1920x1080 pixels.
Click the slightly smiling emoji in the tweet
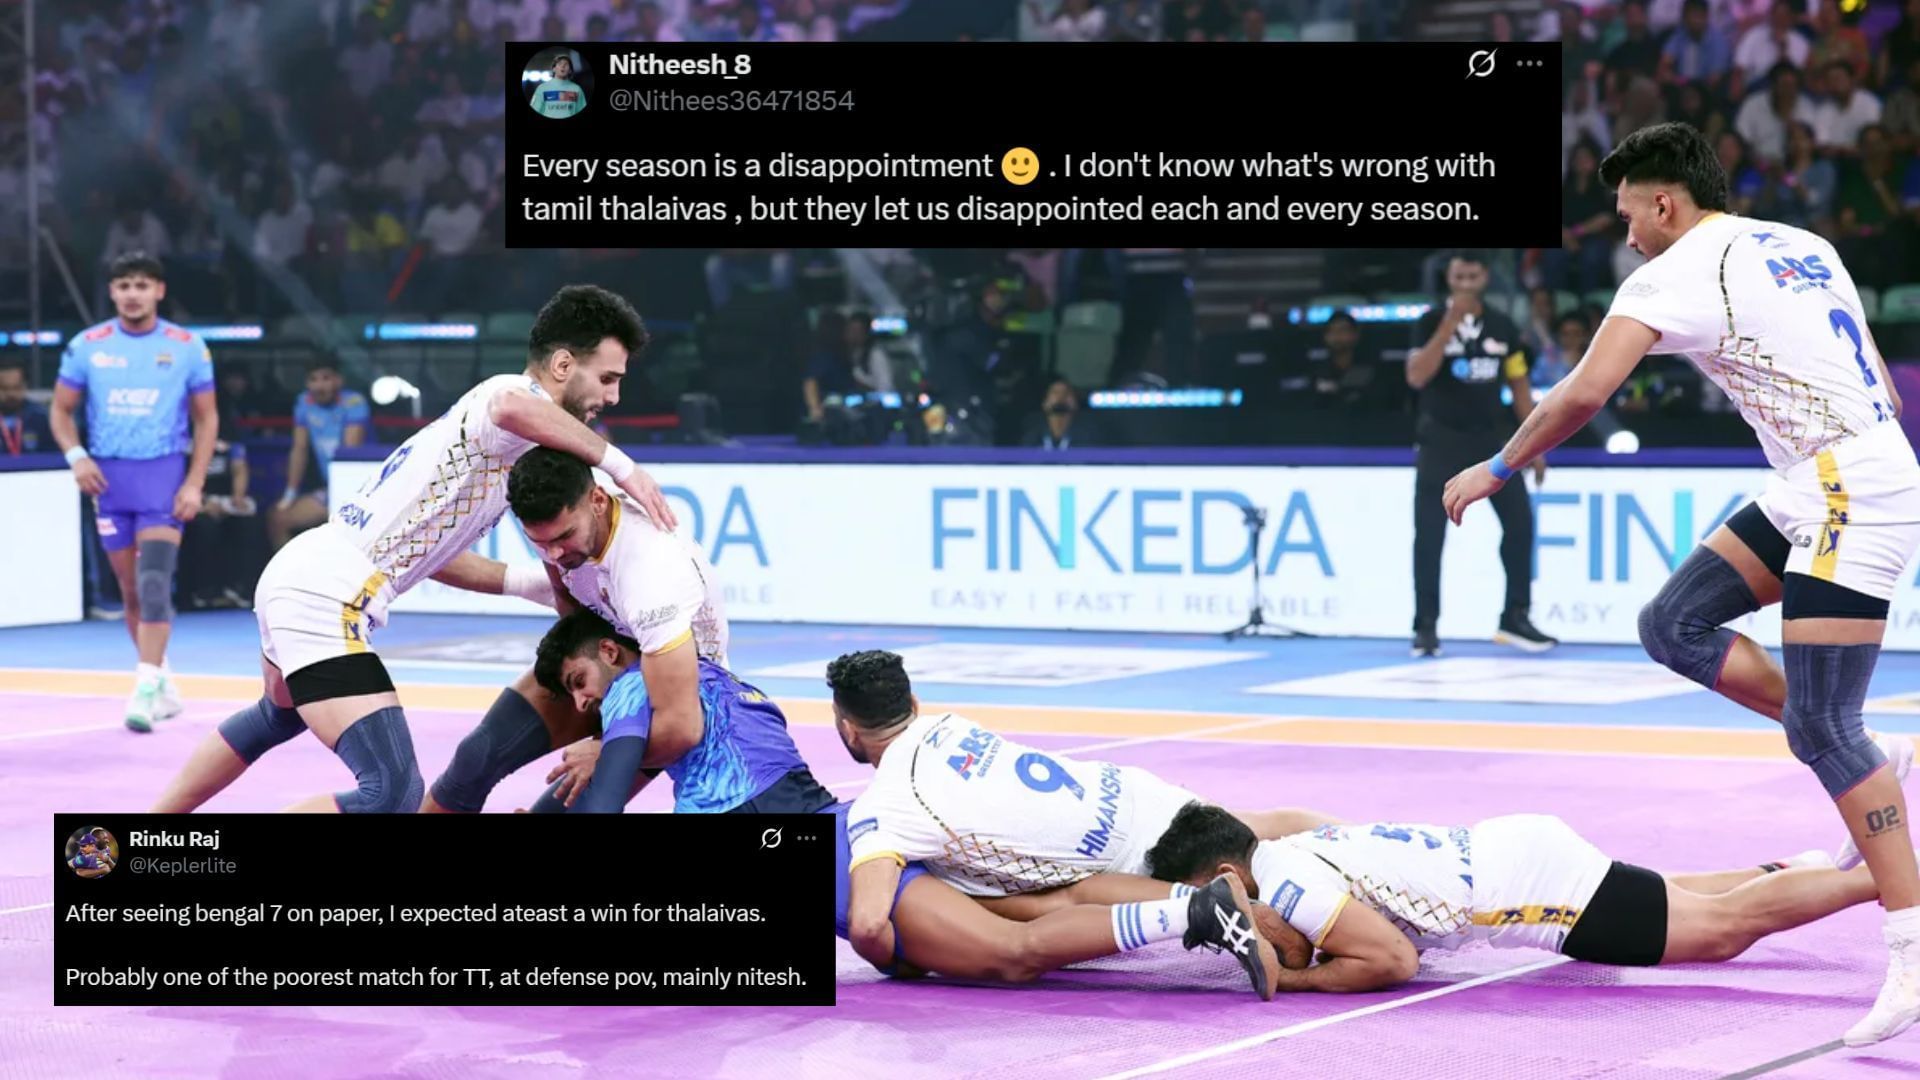(x=1020, y=166)
